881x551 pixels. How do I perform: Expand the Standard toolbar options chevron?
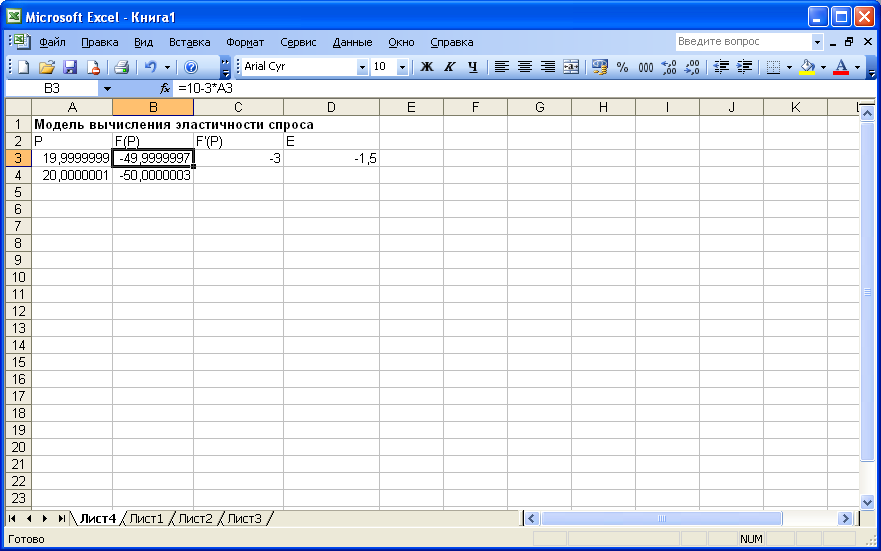[x=225, y=67]
